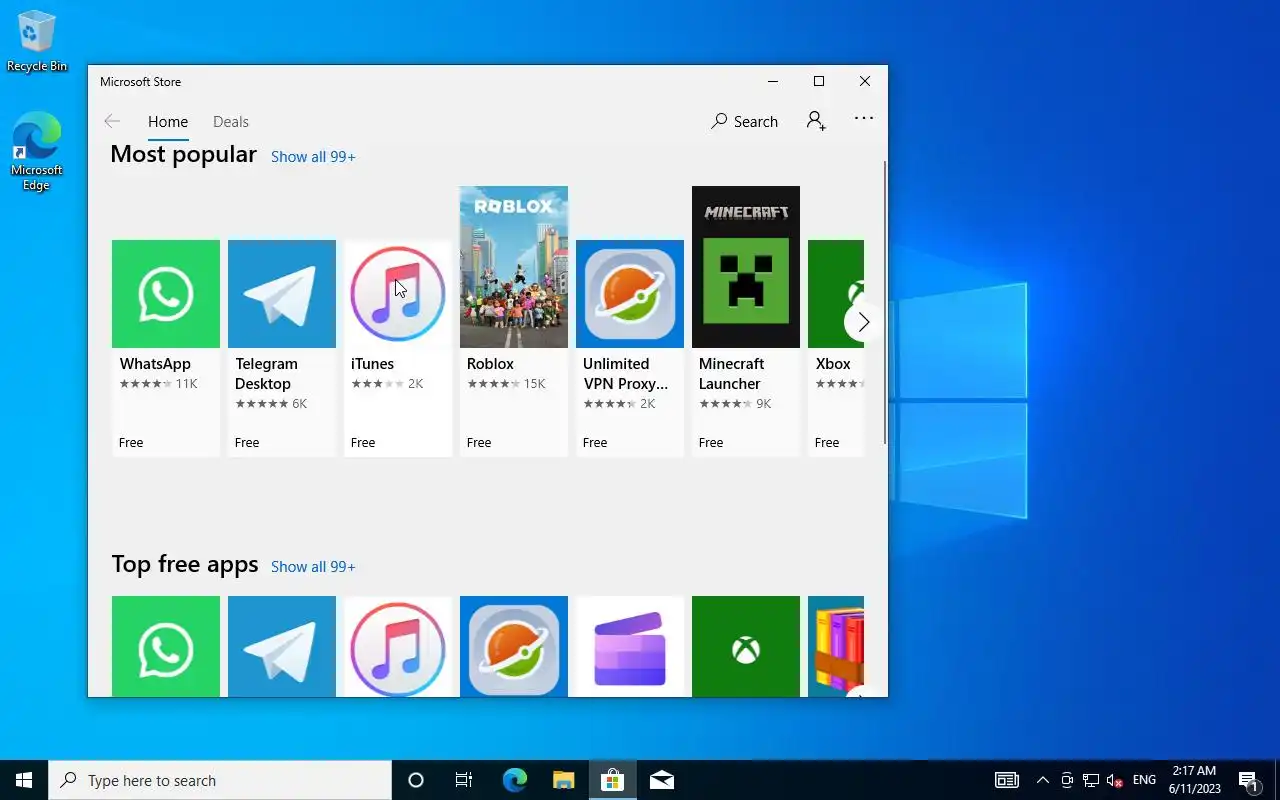The width and height of the screenshot is (1280, 800).
Task: Open VPN Proxy icon in Top free apps
Action: (x=514, y=646)
